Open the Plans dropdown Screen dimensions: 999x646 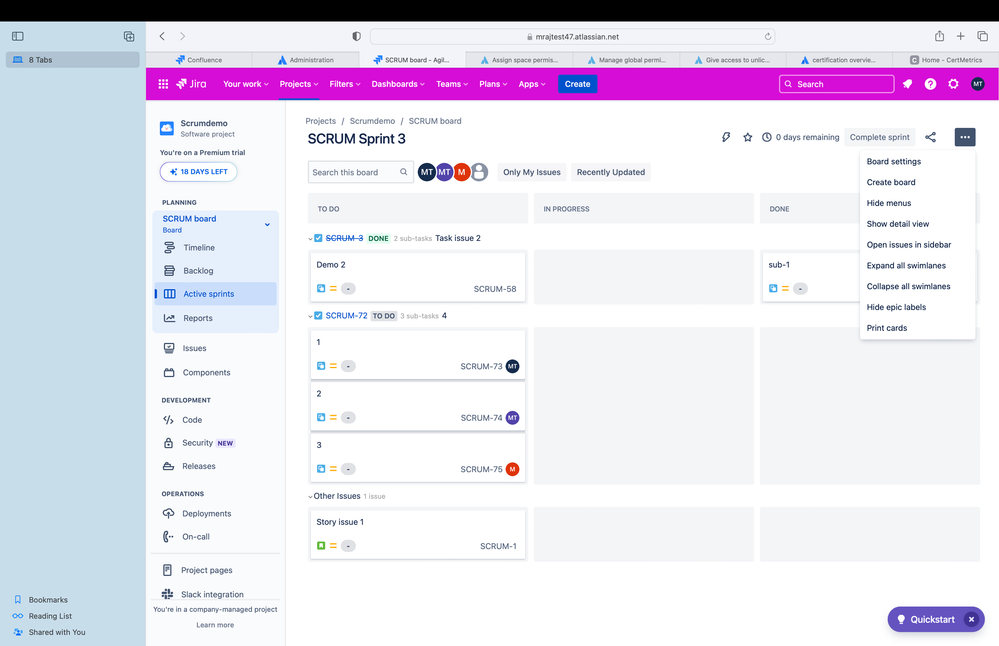coord(493,84)
